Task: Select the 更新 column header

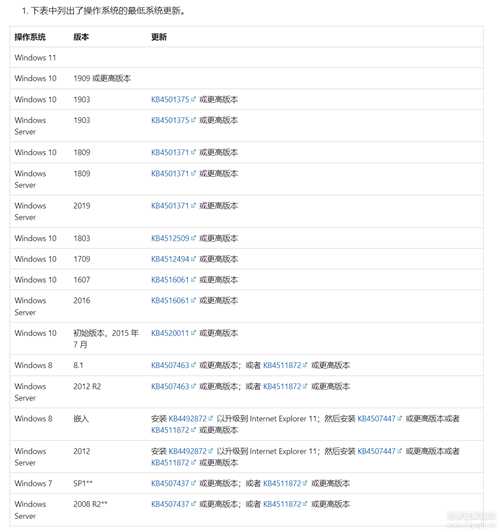Action: [159, 37]
